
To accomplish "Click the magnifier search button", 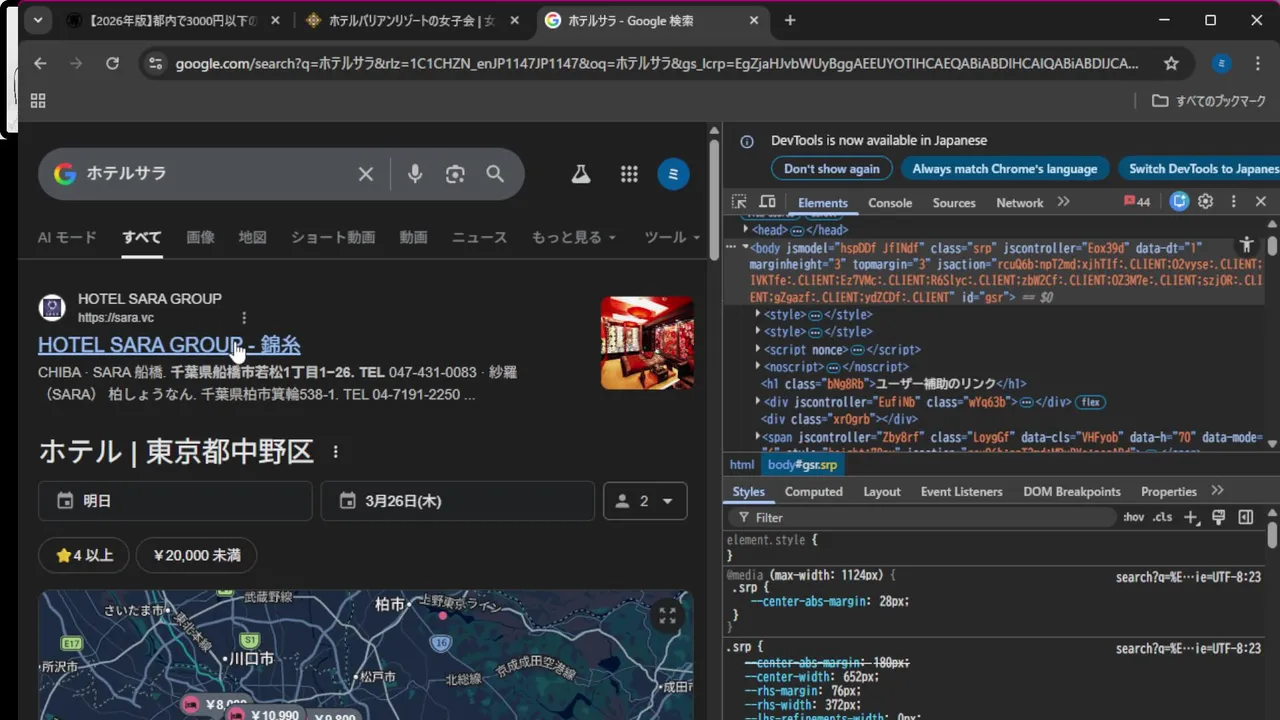I will click(x=495, y=174).
